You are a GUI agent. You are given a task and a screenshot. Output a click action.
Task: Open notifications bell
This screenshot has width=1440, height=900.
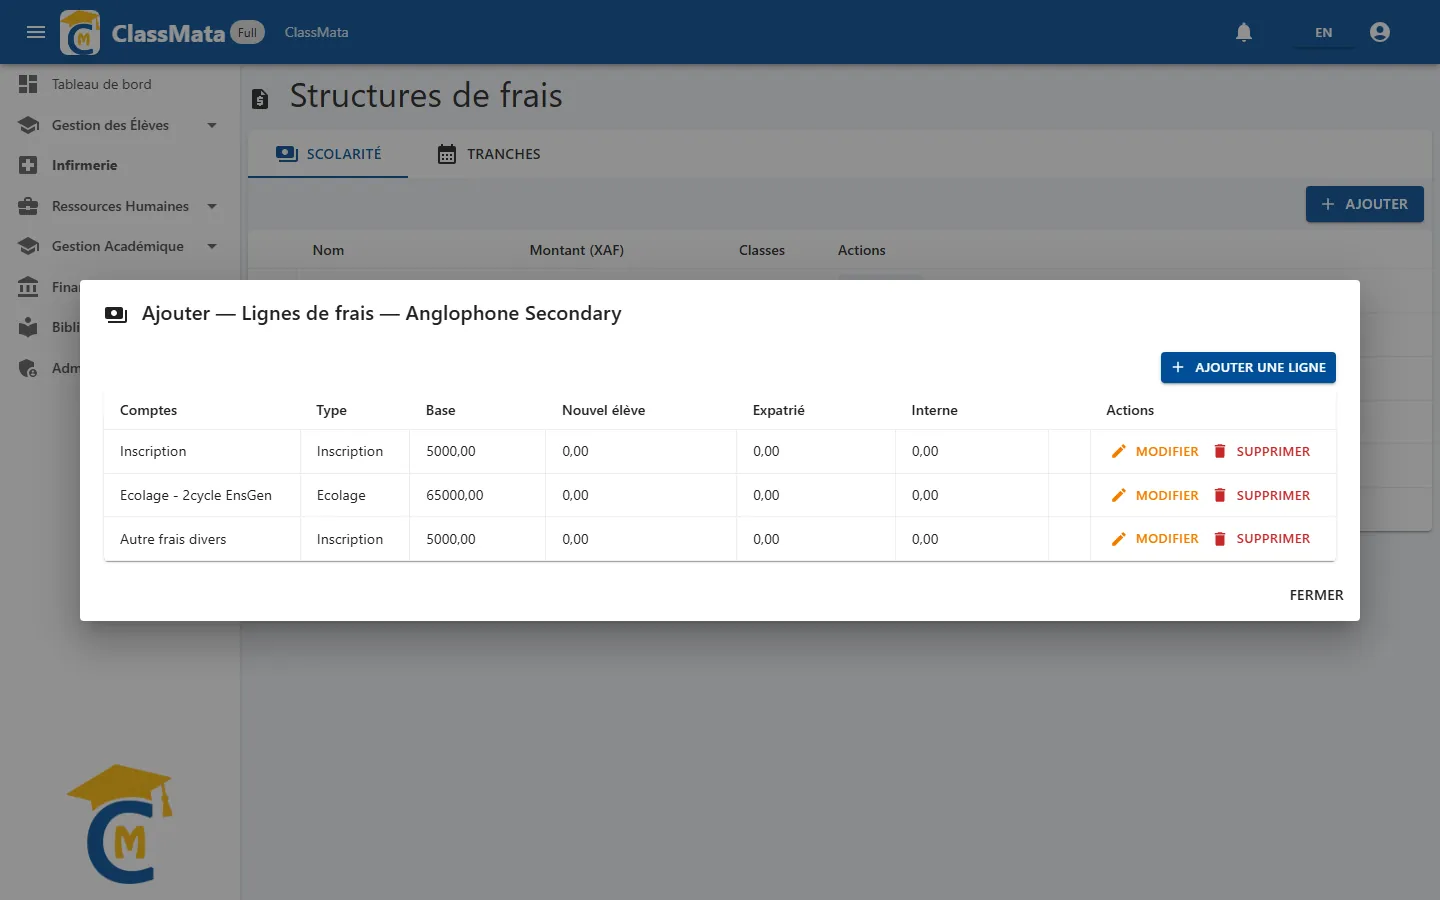(x=1244, y=32)
